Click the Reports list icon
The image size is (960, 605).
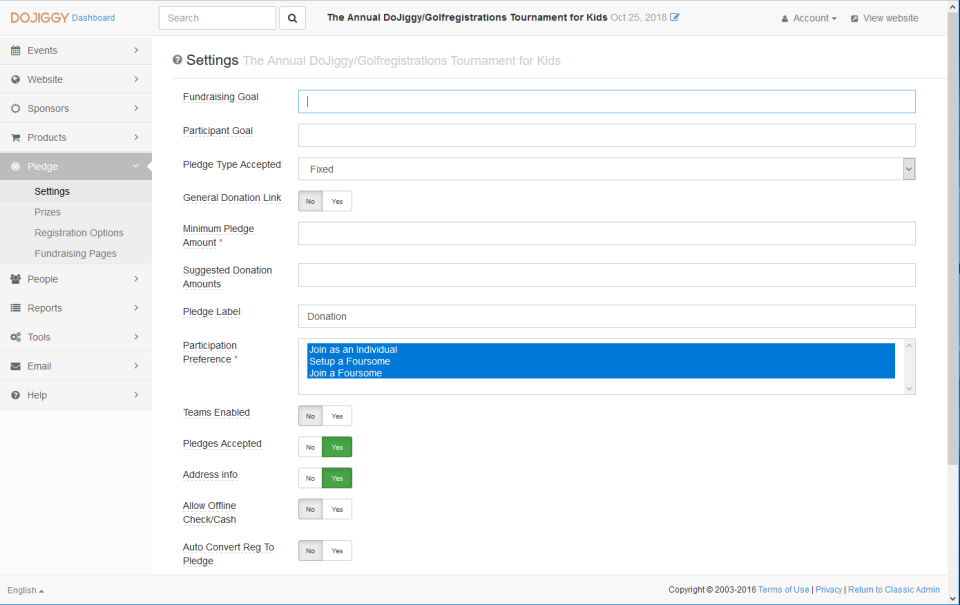[15, 308]
